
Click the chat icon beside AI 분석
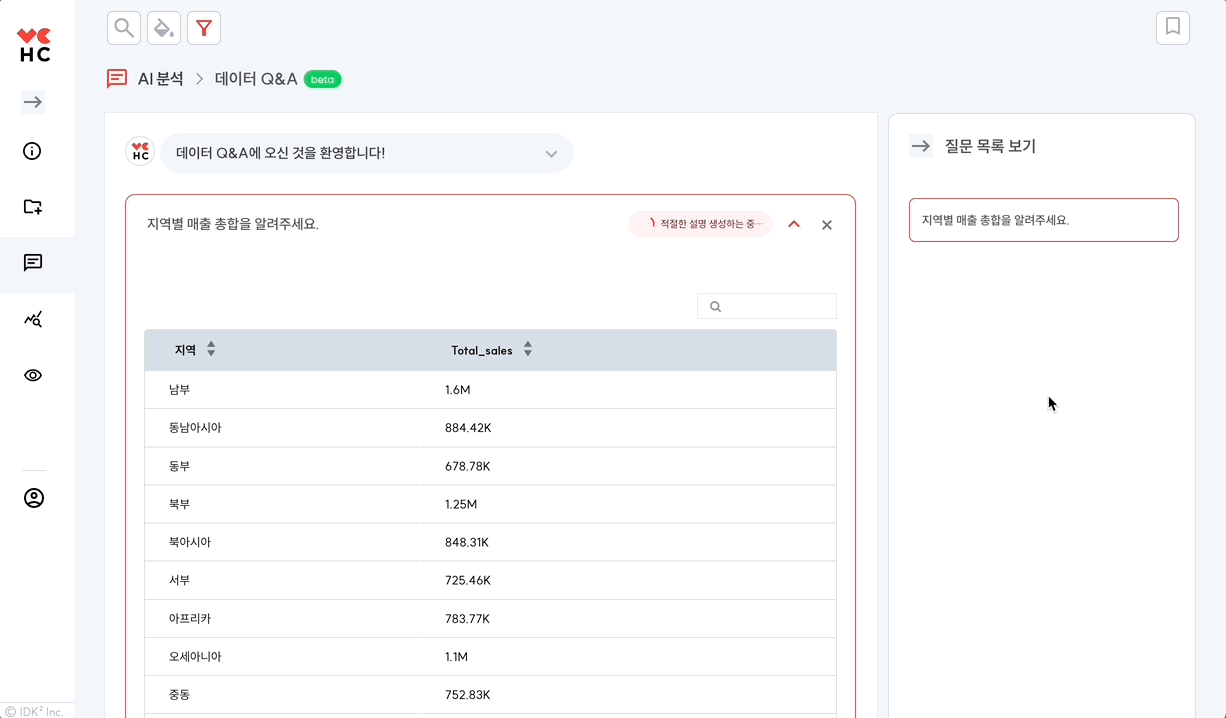[x=117, y=78]
